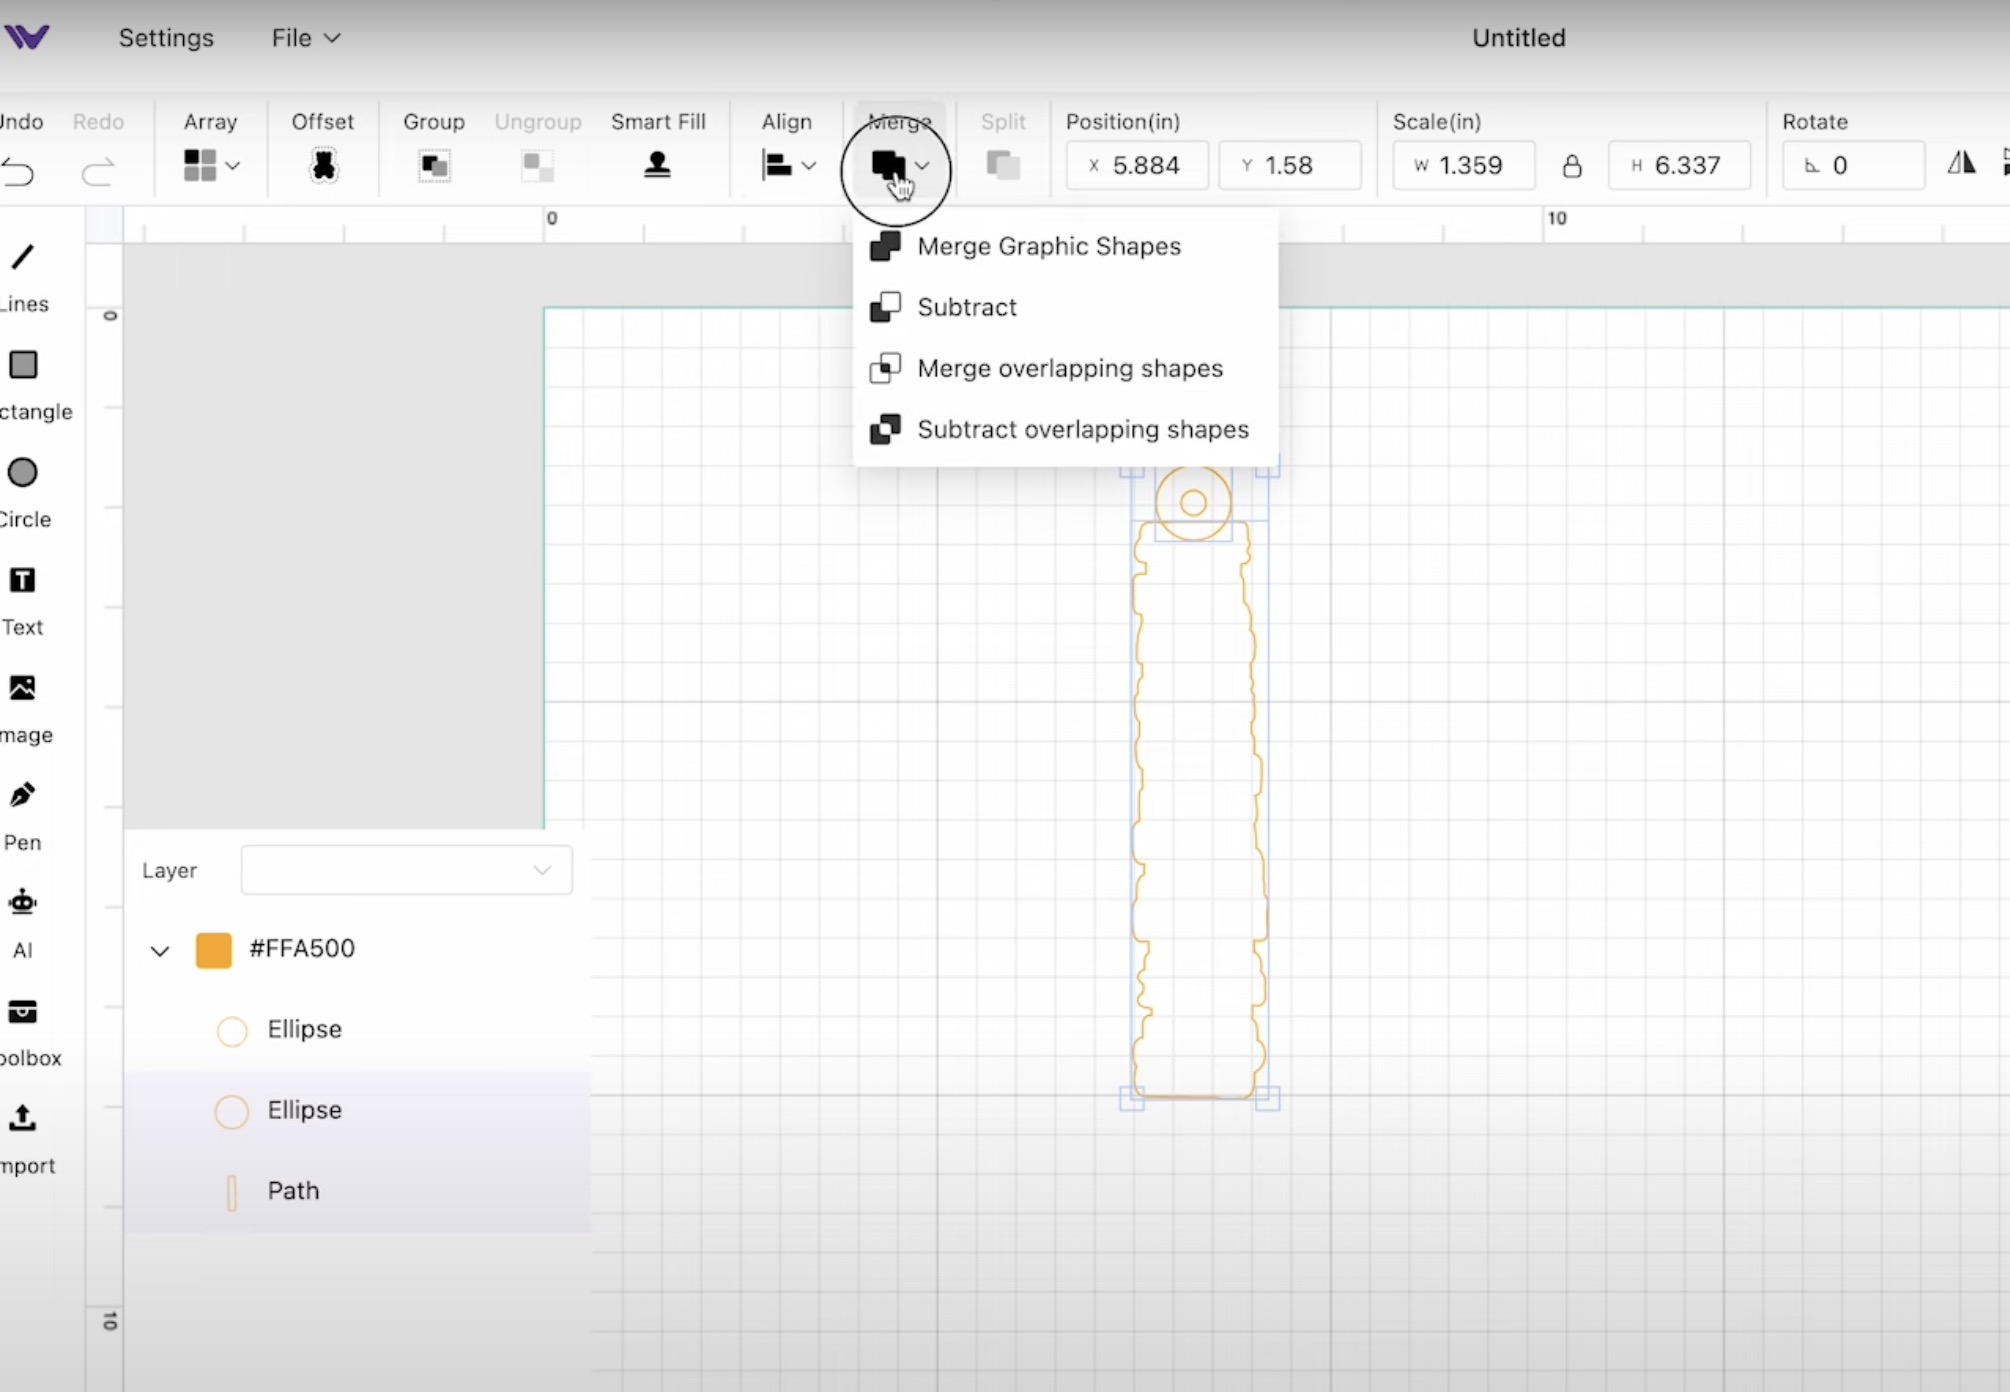The height and width of the screenshot is (1392, 2010).
Task: Expand the Align options chevron
Action: click(809, 166)
